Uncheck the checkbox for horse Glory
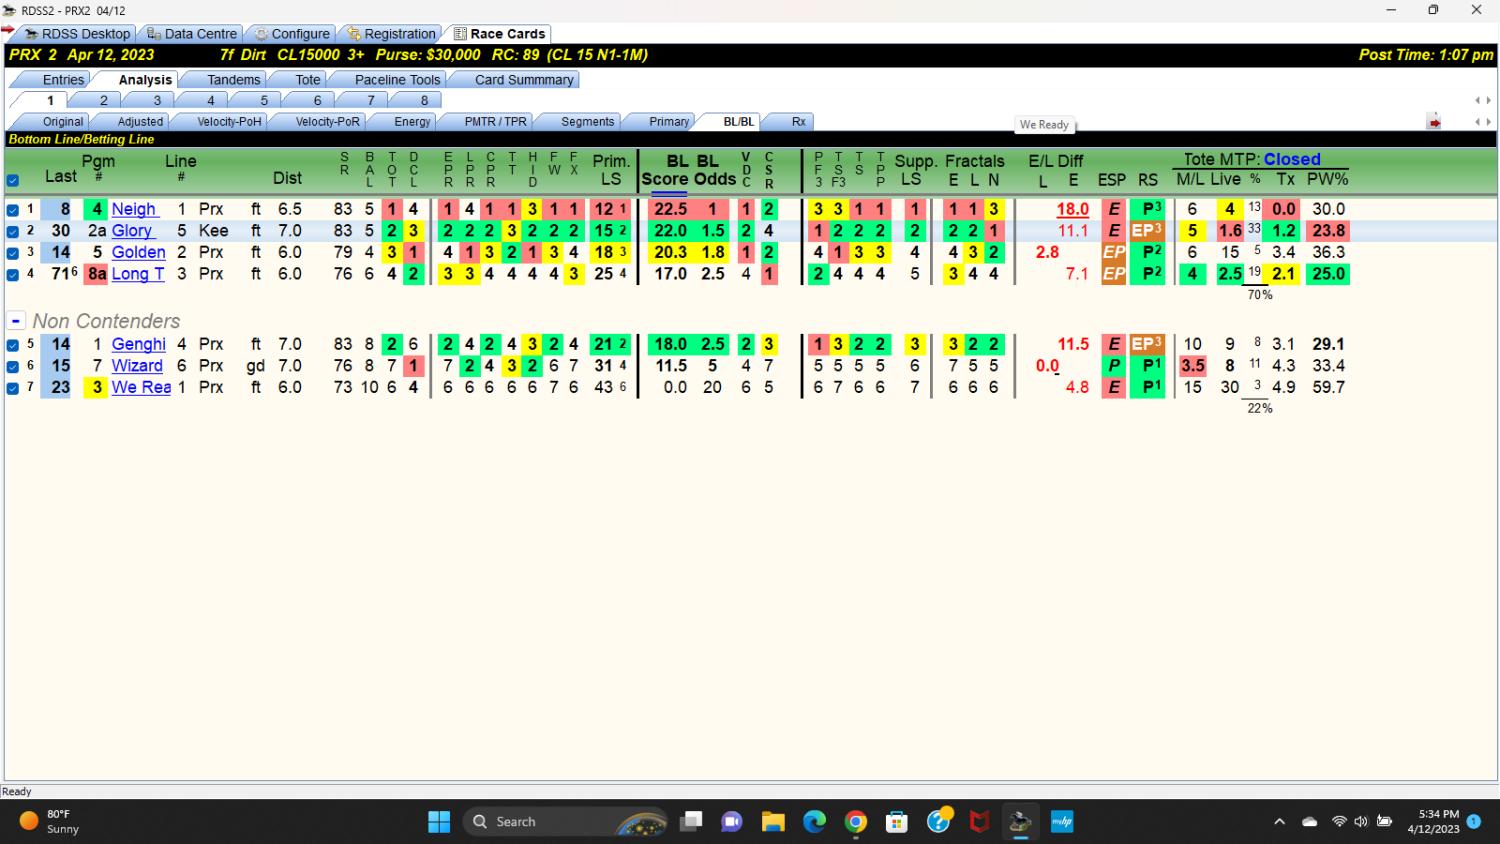The height and width of the screenshot is (844, 1500). click(x=13, y=231)
